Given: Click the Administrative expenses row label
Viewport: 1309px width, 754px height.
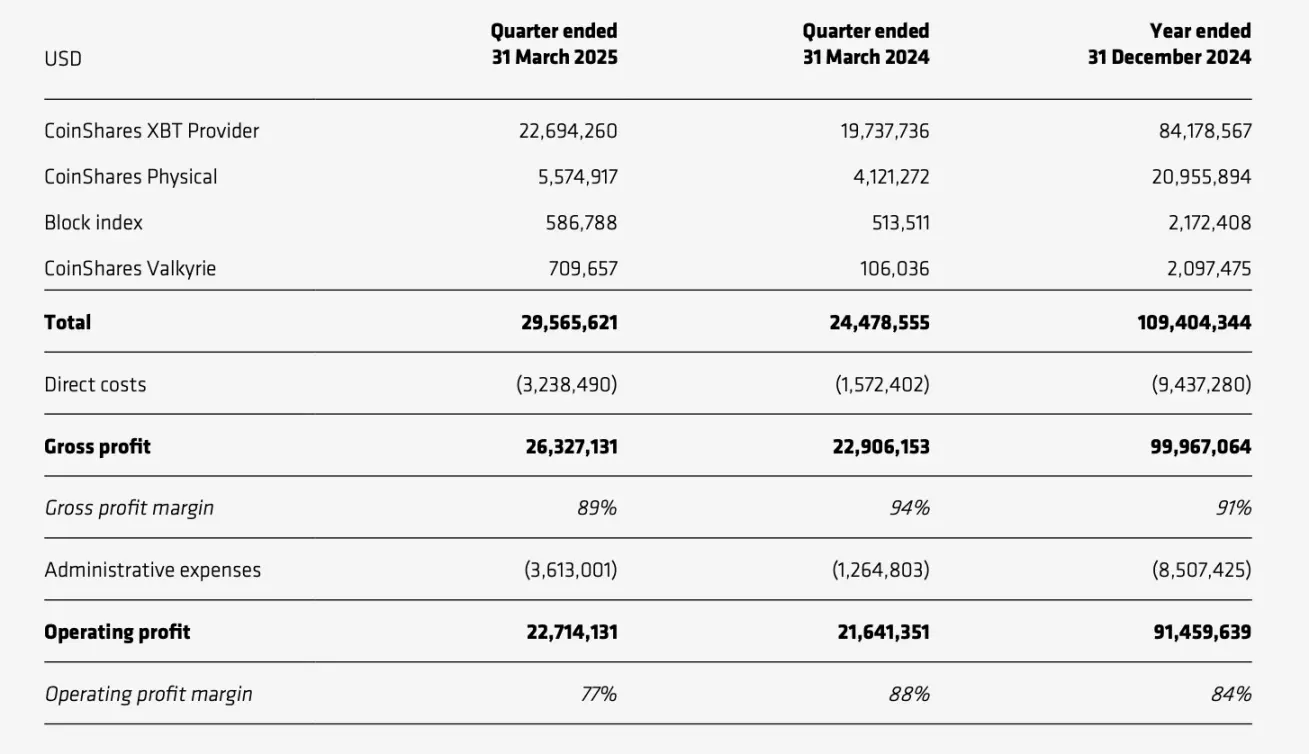Looking at the screenshot, I should (x=152, y=570).
